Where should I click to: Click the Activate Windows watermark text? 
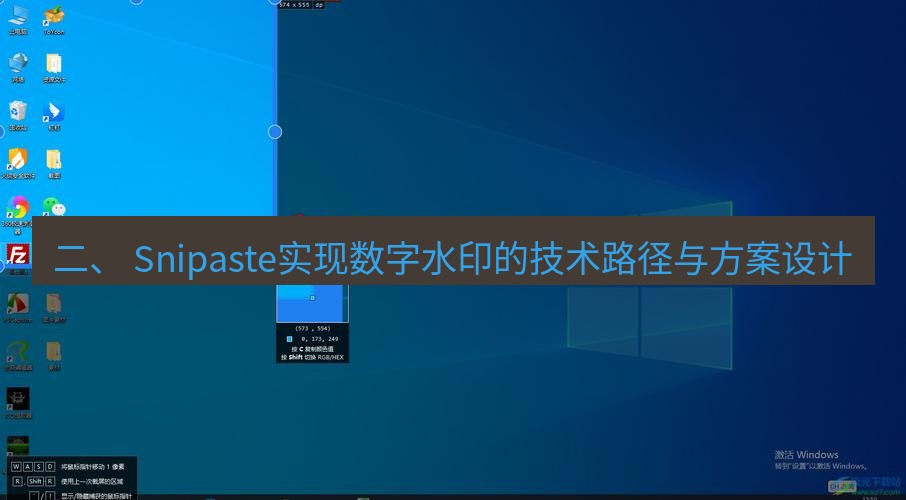[806, 455]
